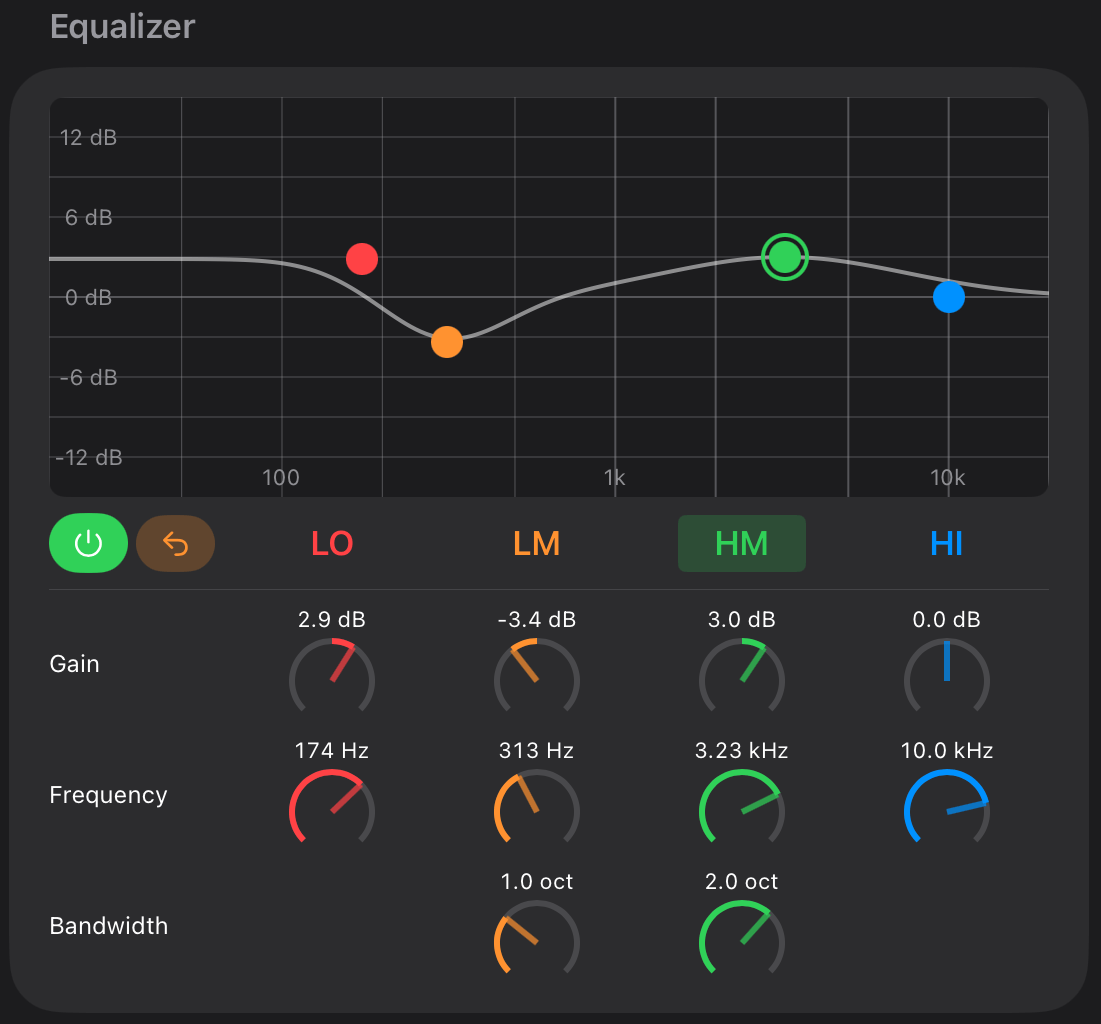Click the HI Frequency knob at 10.0 kHz
The width and height of the screenshot is (1101, 1024).
(x=946, y=810)
